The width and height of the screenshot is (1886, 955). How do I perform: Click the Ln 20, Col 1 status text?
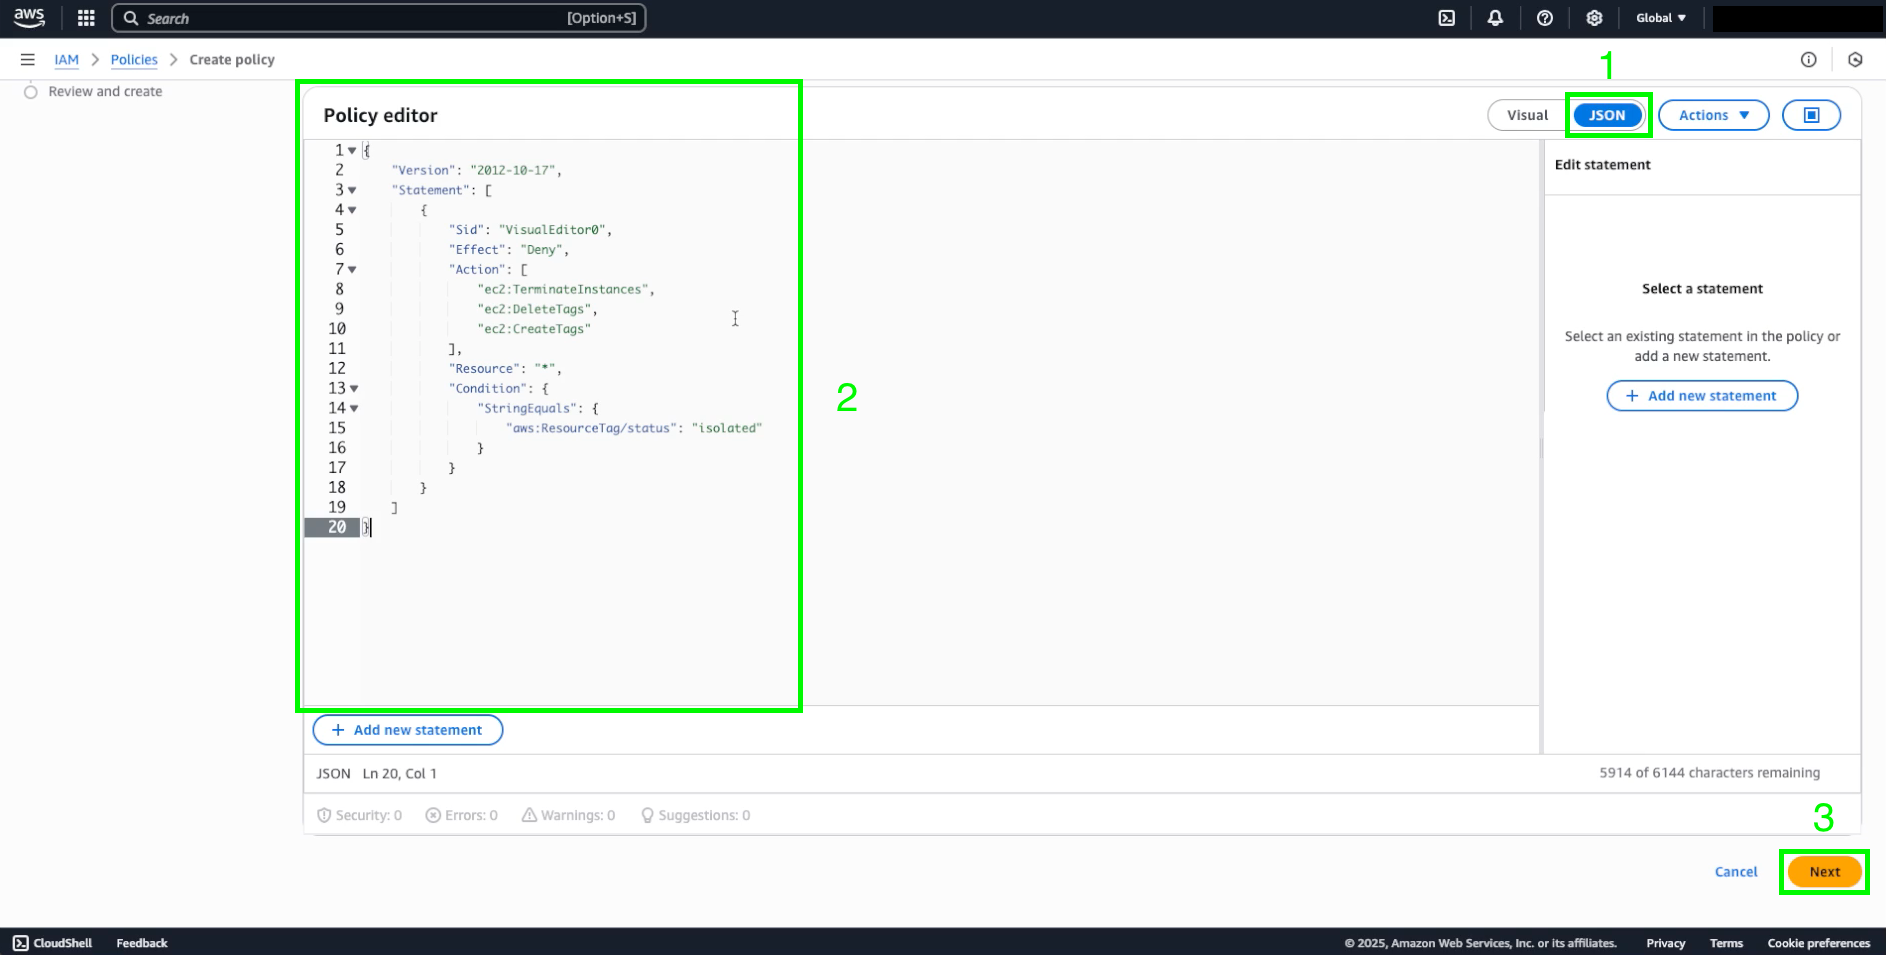399,773
